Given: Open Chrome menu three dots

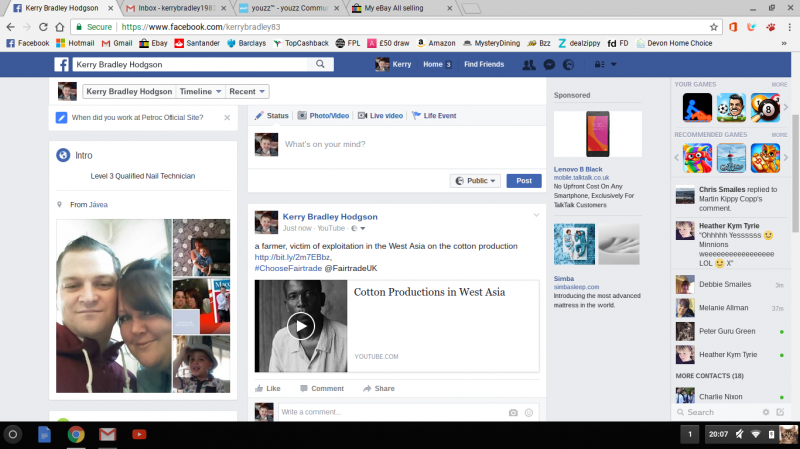Looking at the screenshot, I should tap(790, 27).
